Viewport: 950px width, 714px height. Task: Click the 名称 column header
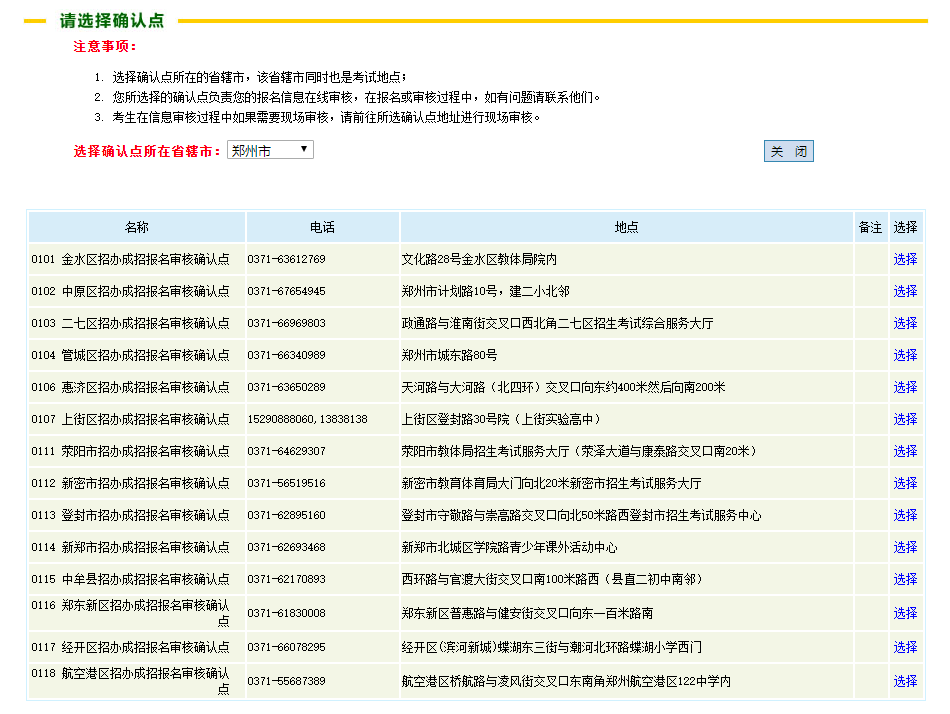(x=137, y=227)
